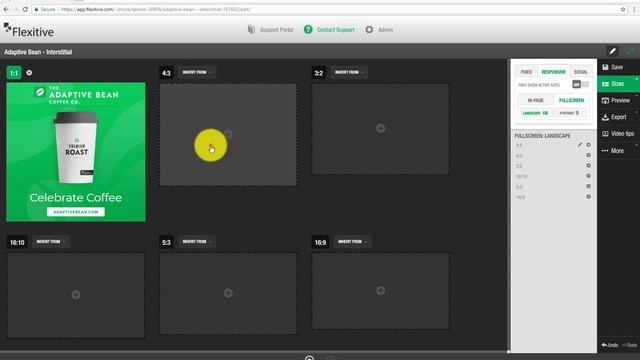
Task: Click the Contact Support question mark icon
Action: point(308,29)
